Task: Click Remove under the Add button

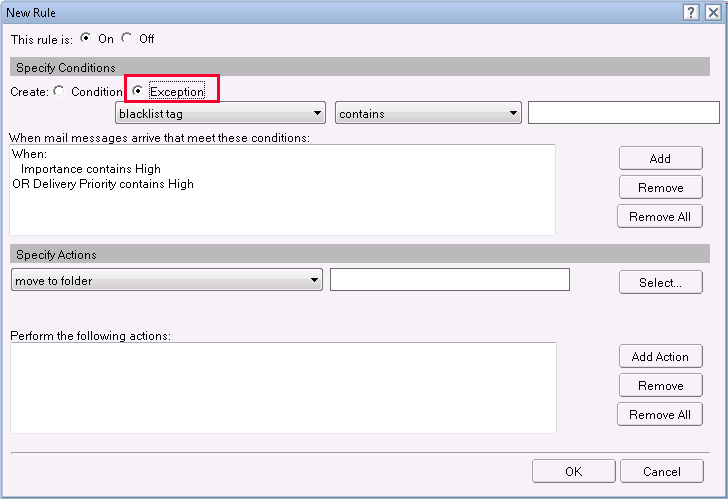Action: coord(660,188)
